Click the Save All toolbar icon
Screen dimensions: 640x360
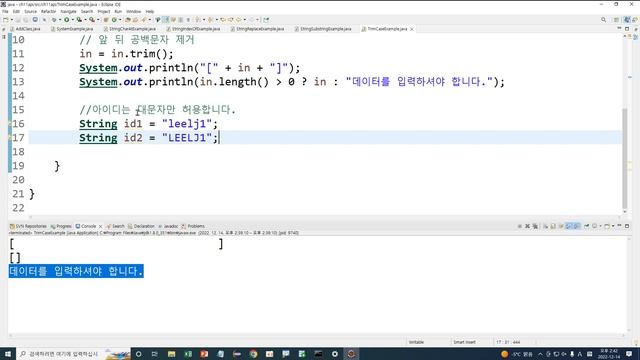[26, 20]
